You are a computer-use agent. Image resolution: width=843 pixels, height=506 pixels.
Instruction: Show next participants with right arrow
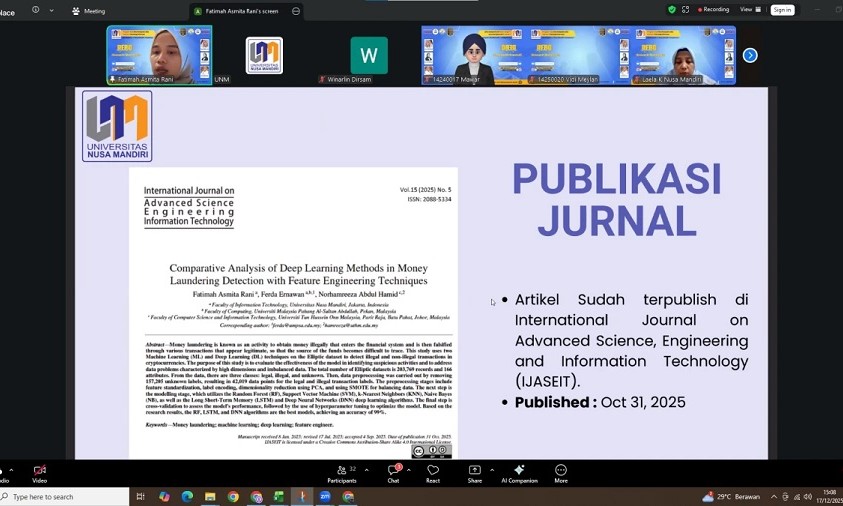750,55
